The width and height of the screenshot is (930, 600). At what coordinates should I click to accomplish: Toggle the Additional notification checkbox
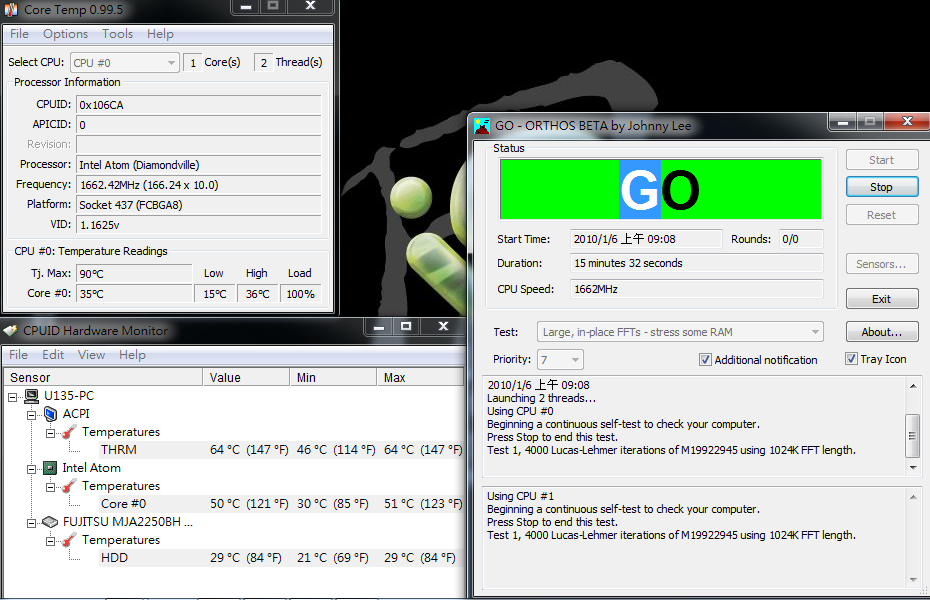(705, 360)
